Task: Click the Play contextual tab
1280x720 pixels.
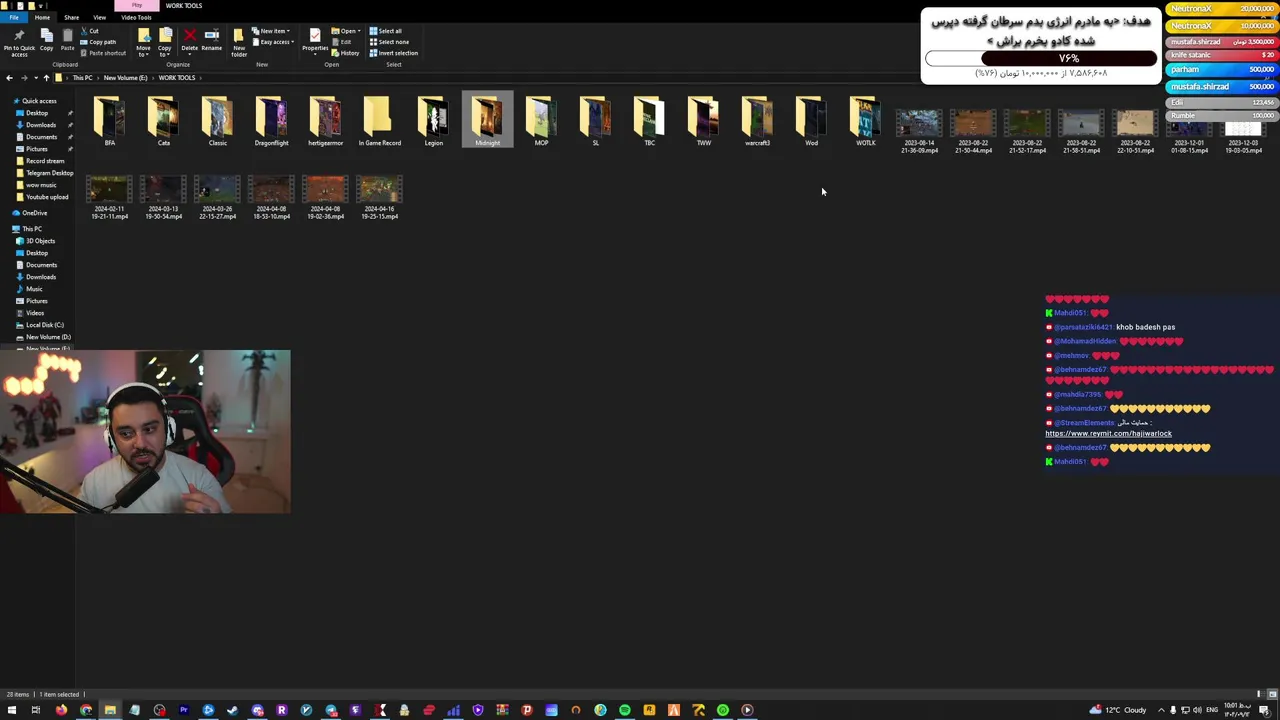Action: pos(137,5)
